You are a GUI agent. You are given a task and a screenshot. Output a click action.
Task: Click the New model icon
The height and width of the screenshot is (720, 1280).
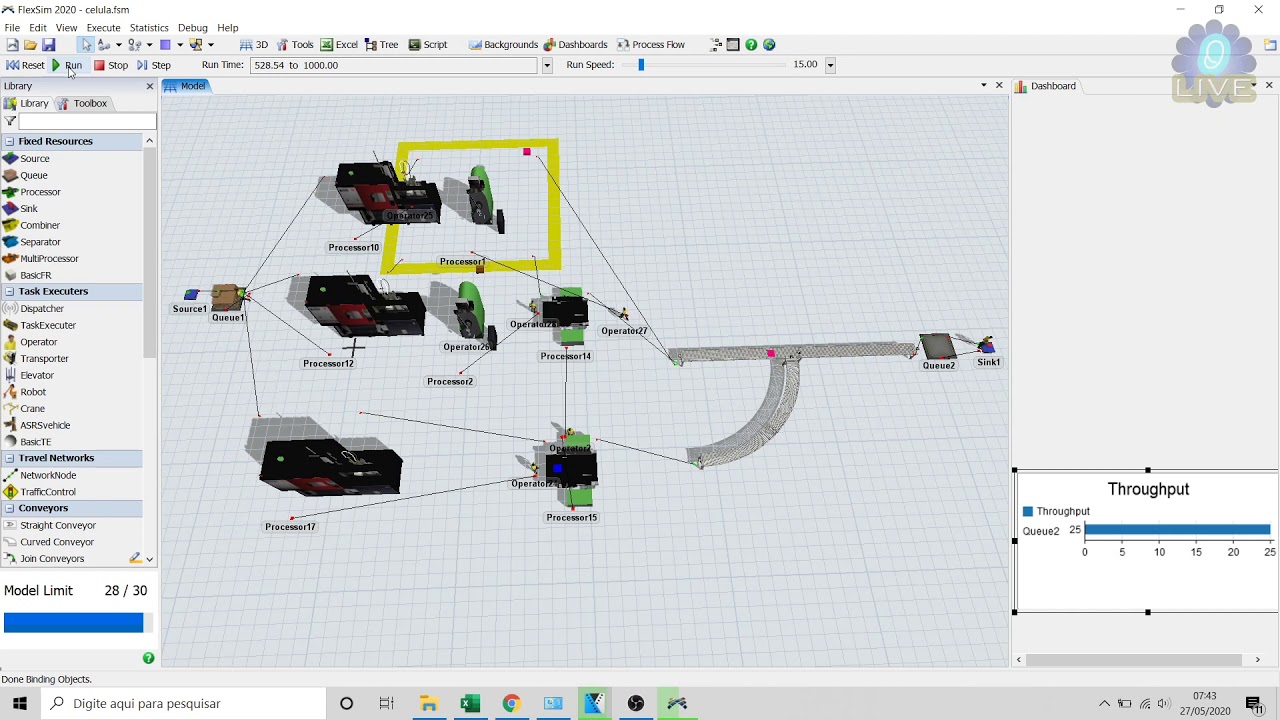pos(12,45)
